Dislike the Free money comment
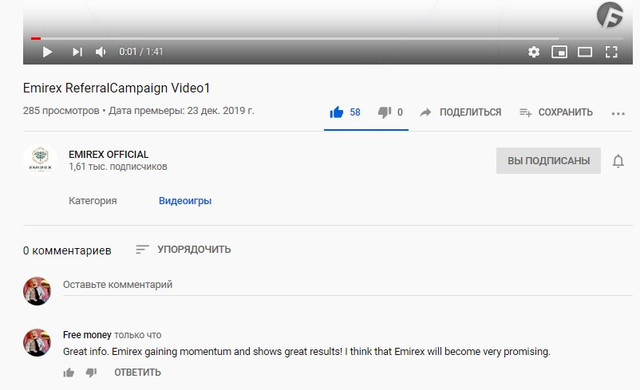Image resolution: width=640 pixels, height=390 pixels. tap(91, 372)
